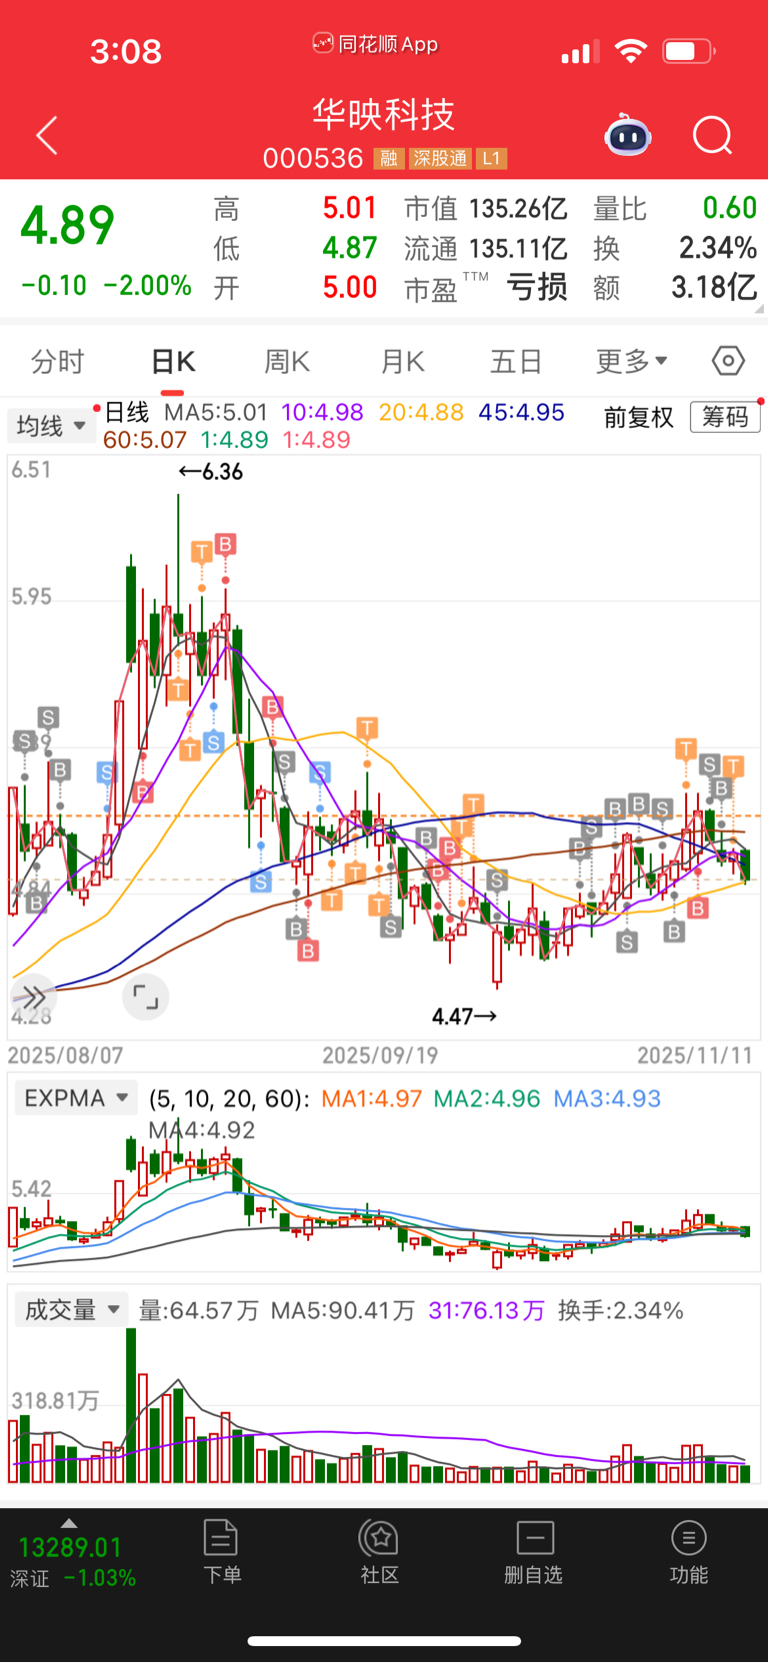The width and height of the screenshot is (768, 1663).
Task: Open EXPMA indicator dropdown
Action: click(x=76, y=1098)
